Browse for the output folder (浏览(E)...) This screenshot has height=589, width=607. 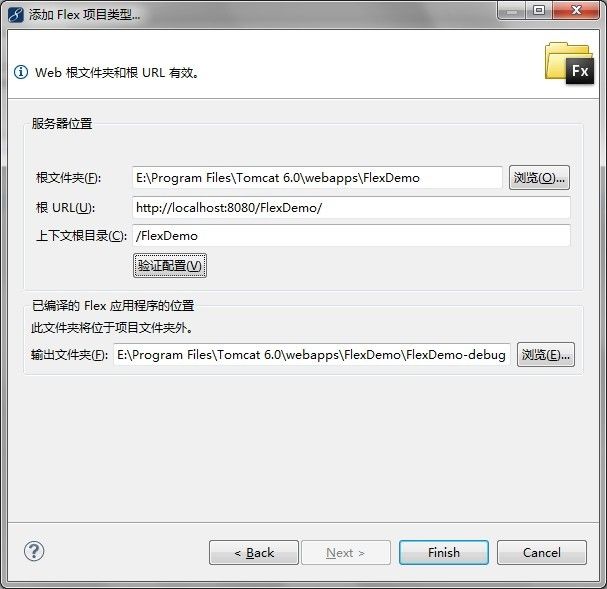[545, 354]
